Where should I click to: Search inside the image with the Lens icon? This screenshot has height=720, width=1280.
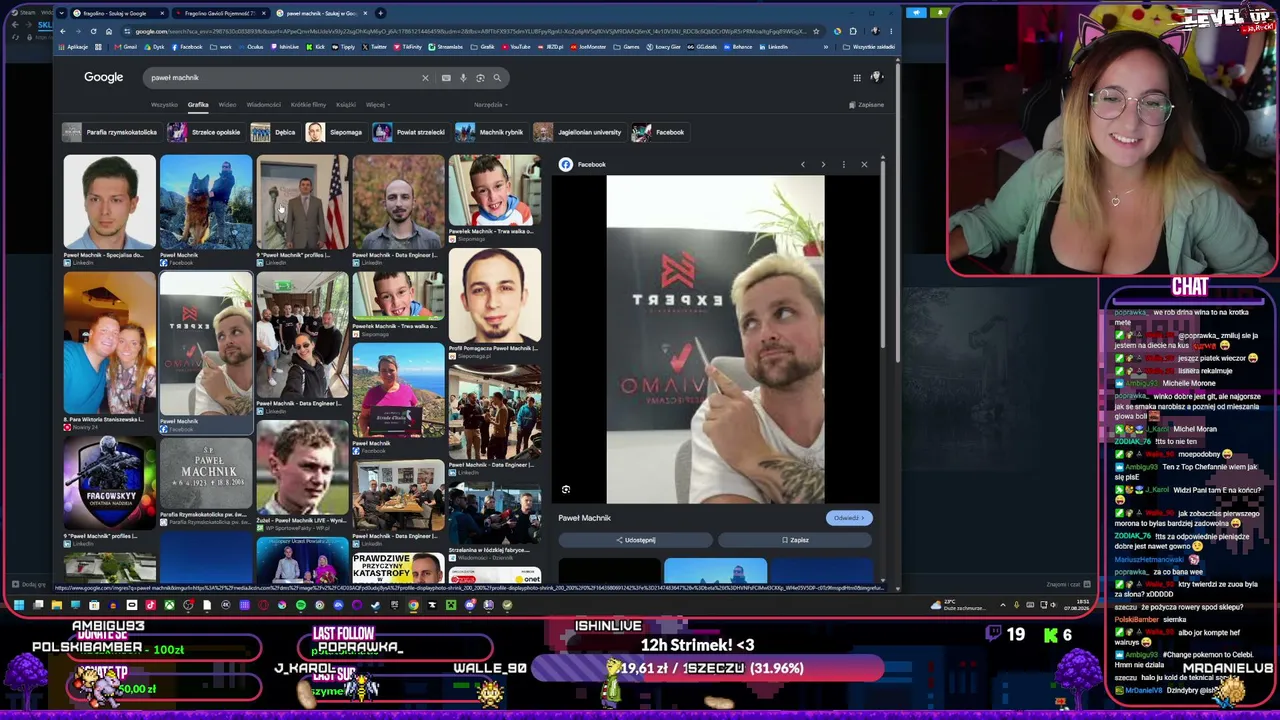click(x=566, y=490)
